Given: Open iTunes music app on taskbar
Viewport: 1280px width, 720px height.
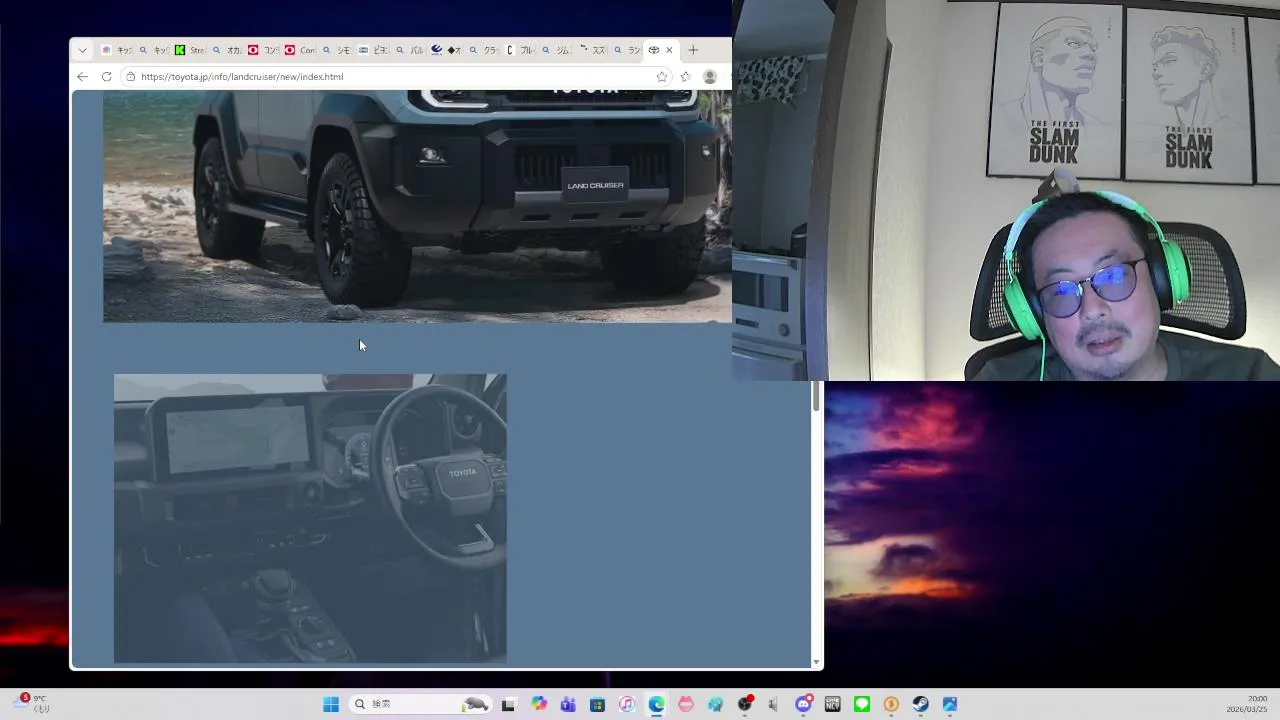Looking at the screenshot, I should pyautogui.click(x=627, y=704).
